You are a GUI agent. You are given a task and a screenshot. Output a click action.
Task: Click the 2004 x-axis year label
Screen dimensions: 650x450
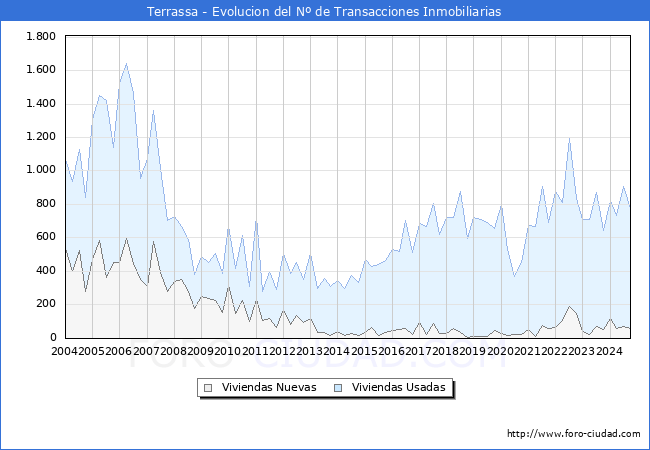pos(64,351)
